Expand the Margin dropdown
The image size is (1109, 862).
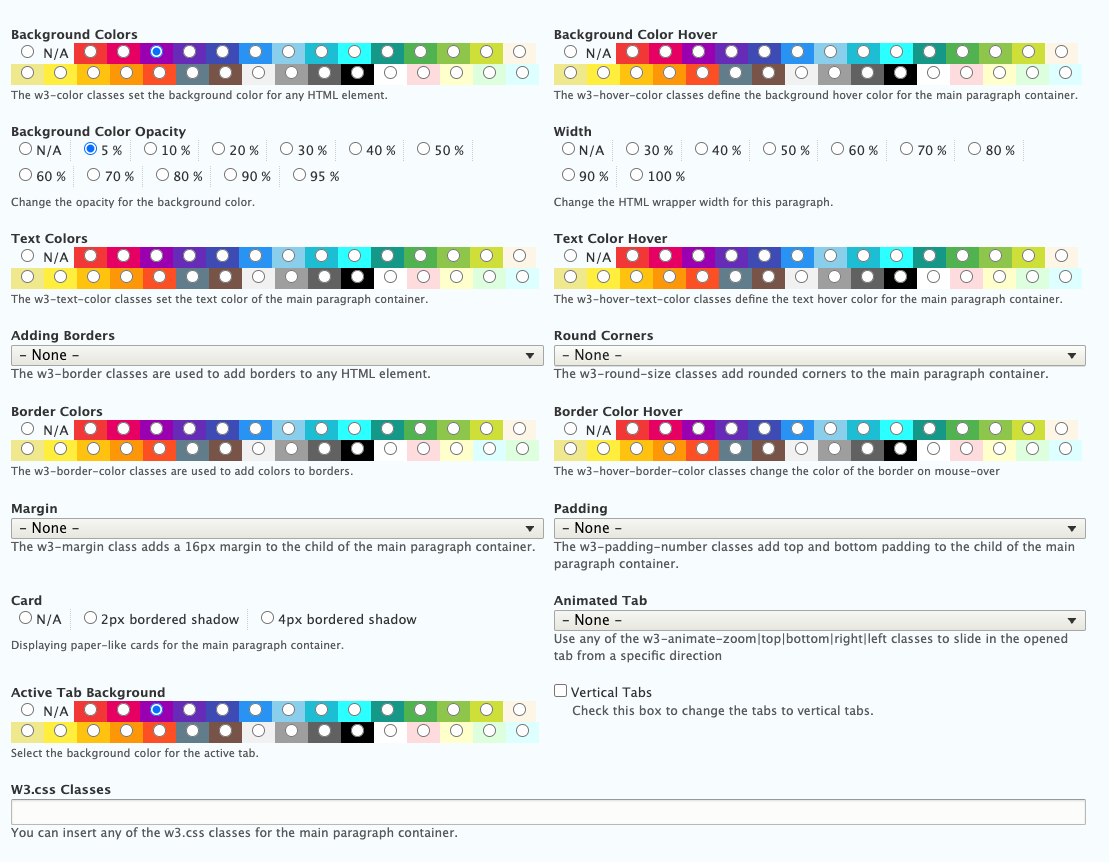277,528
